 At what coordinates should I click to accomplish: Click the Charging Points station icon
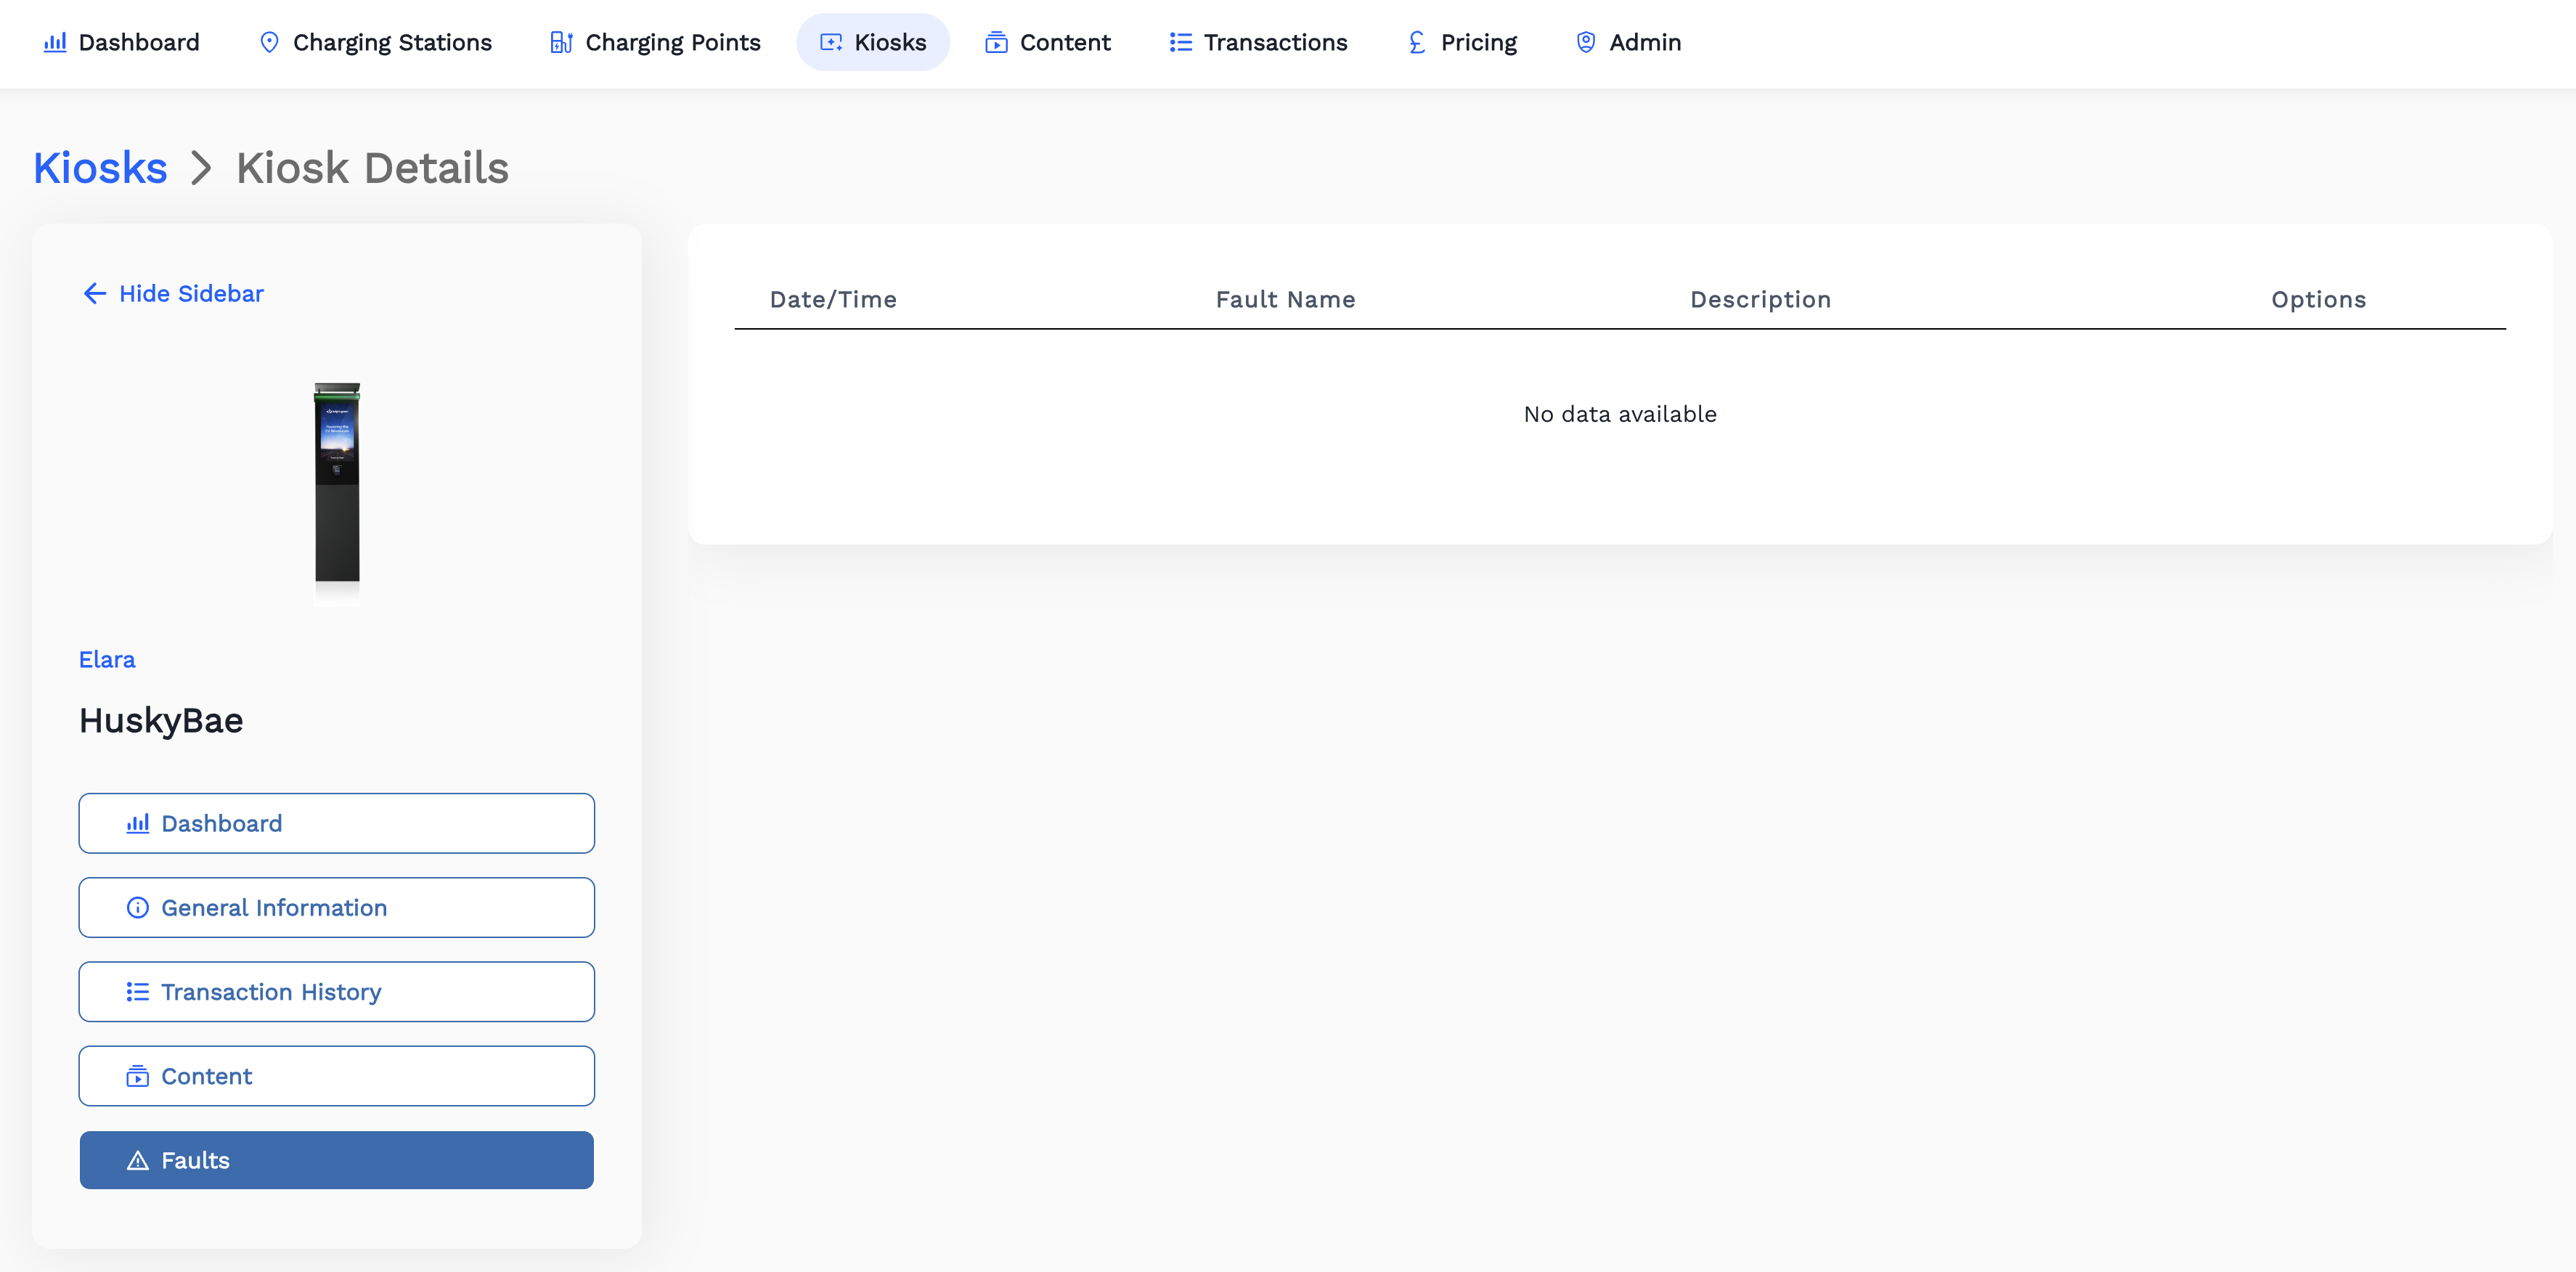[561, 42]
